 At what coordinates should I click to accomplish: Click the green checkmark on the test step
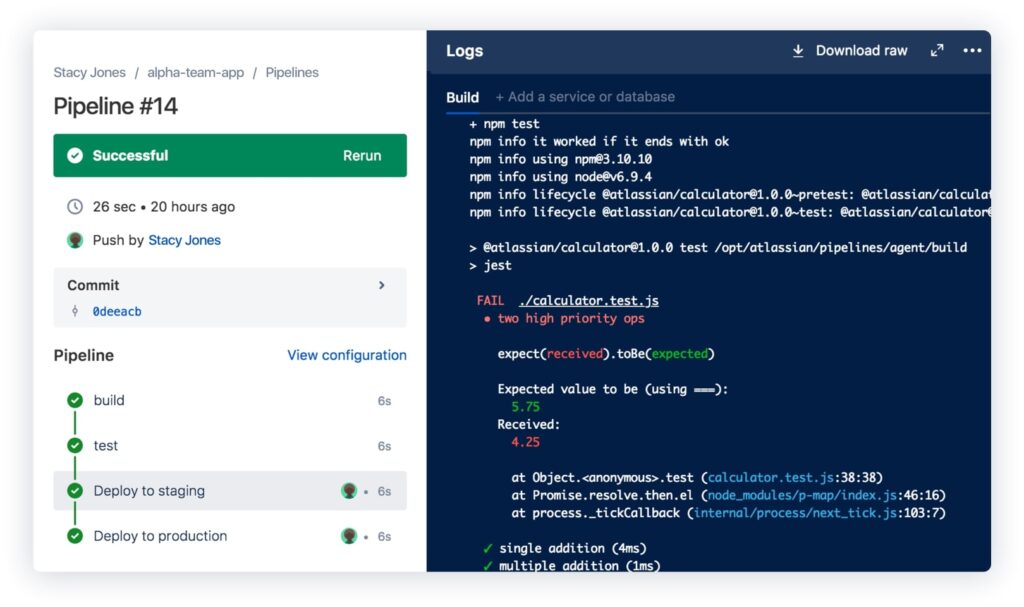point(75,445)
